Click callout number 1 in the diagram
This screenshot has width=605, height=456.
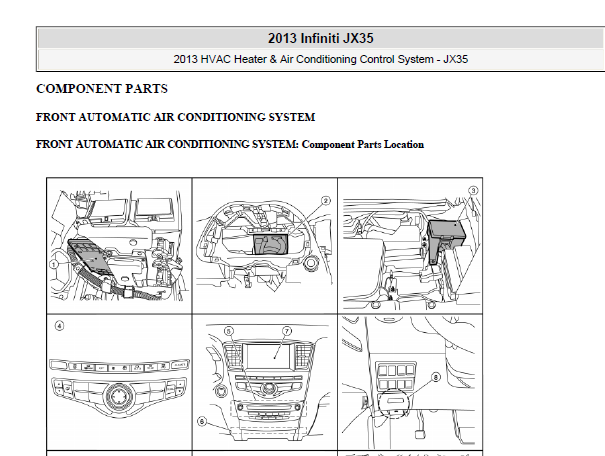(54, 265)
